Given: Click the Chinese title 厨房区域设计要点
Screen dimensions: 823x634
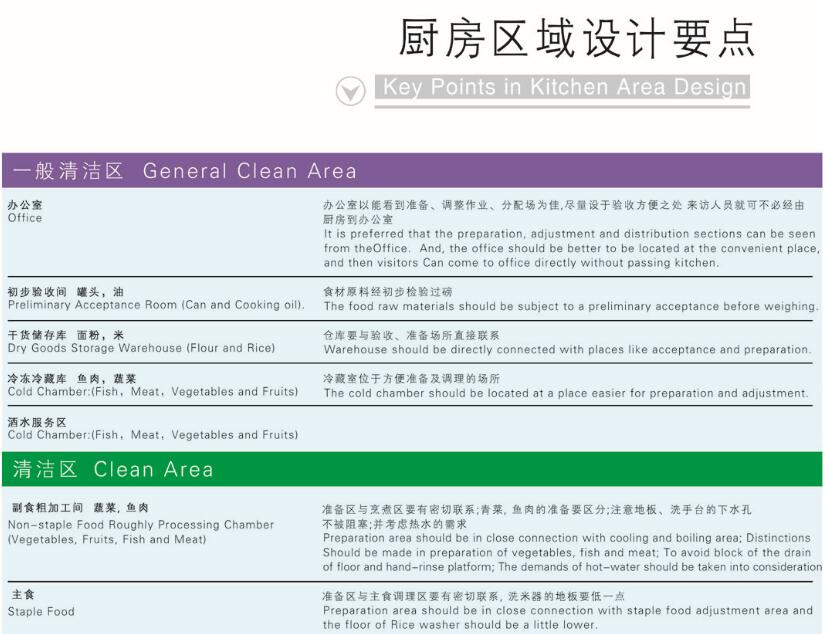Looking at the screenshot, I should tap(576, 39).
